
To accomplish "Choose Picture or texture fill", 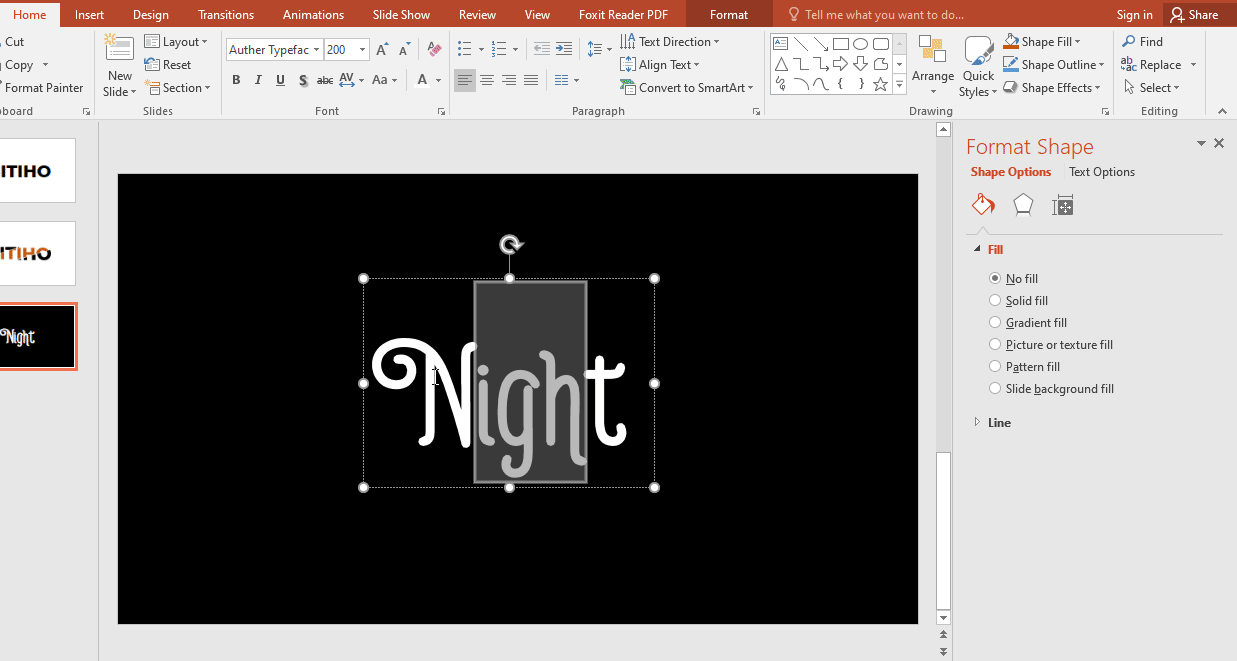I will click(995, 344).
